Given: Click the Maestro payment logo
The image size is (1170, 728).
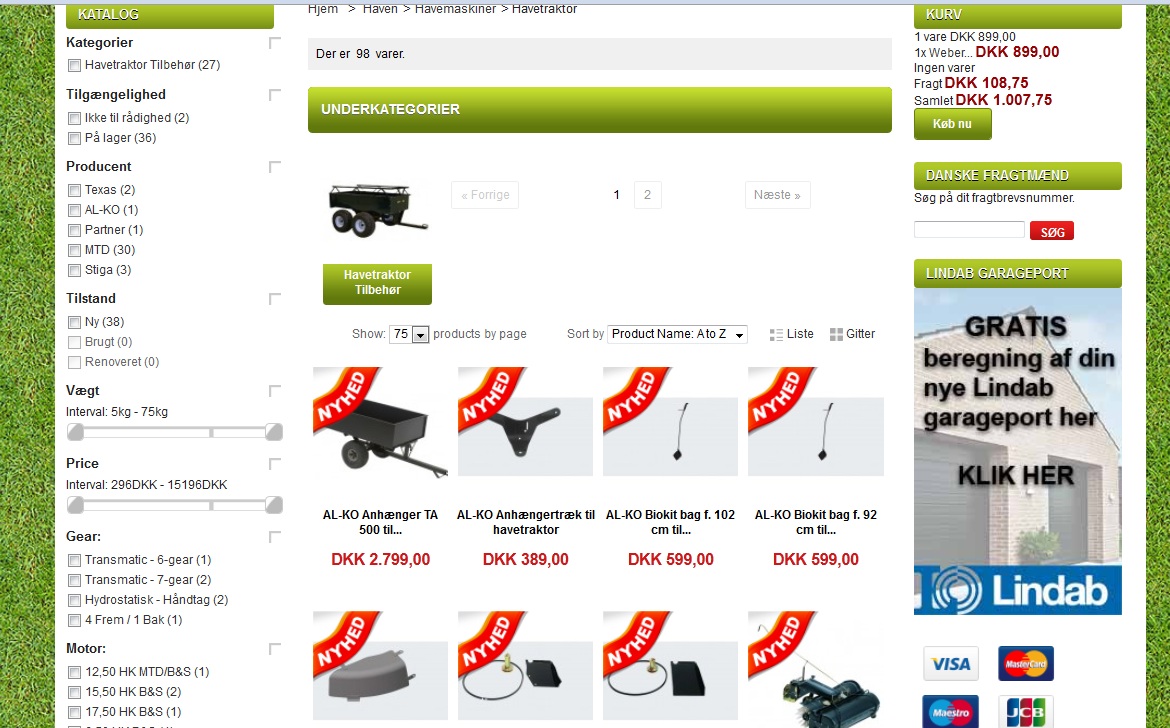Looking at the screenshot, I should [x=951, y=712].
